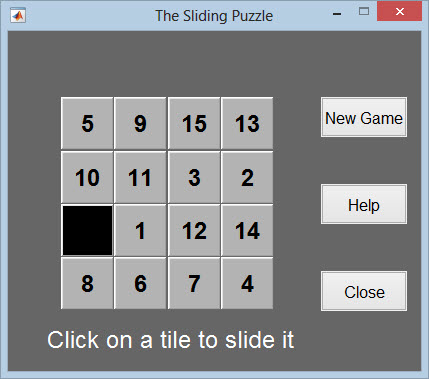Screen dimensions: 429x379
Task: Click tile number 12
Action: (194, 230)
